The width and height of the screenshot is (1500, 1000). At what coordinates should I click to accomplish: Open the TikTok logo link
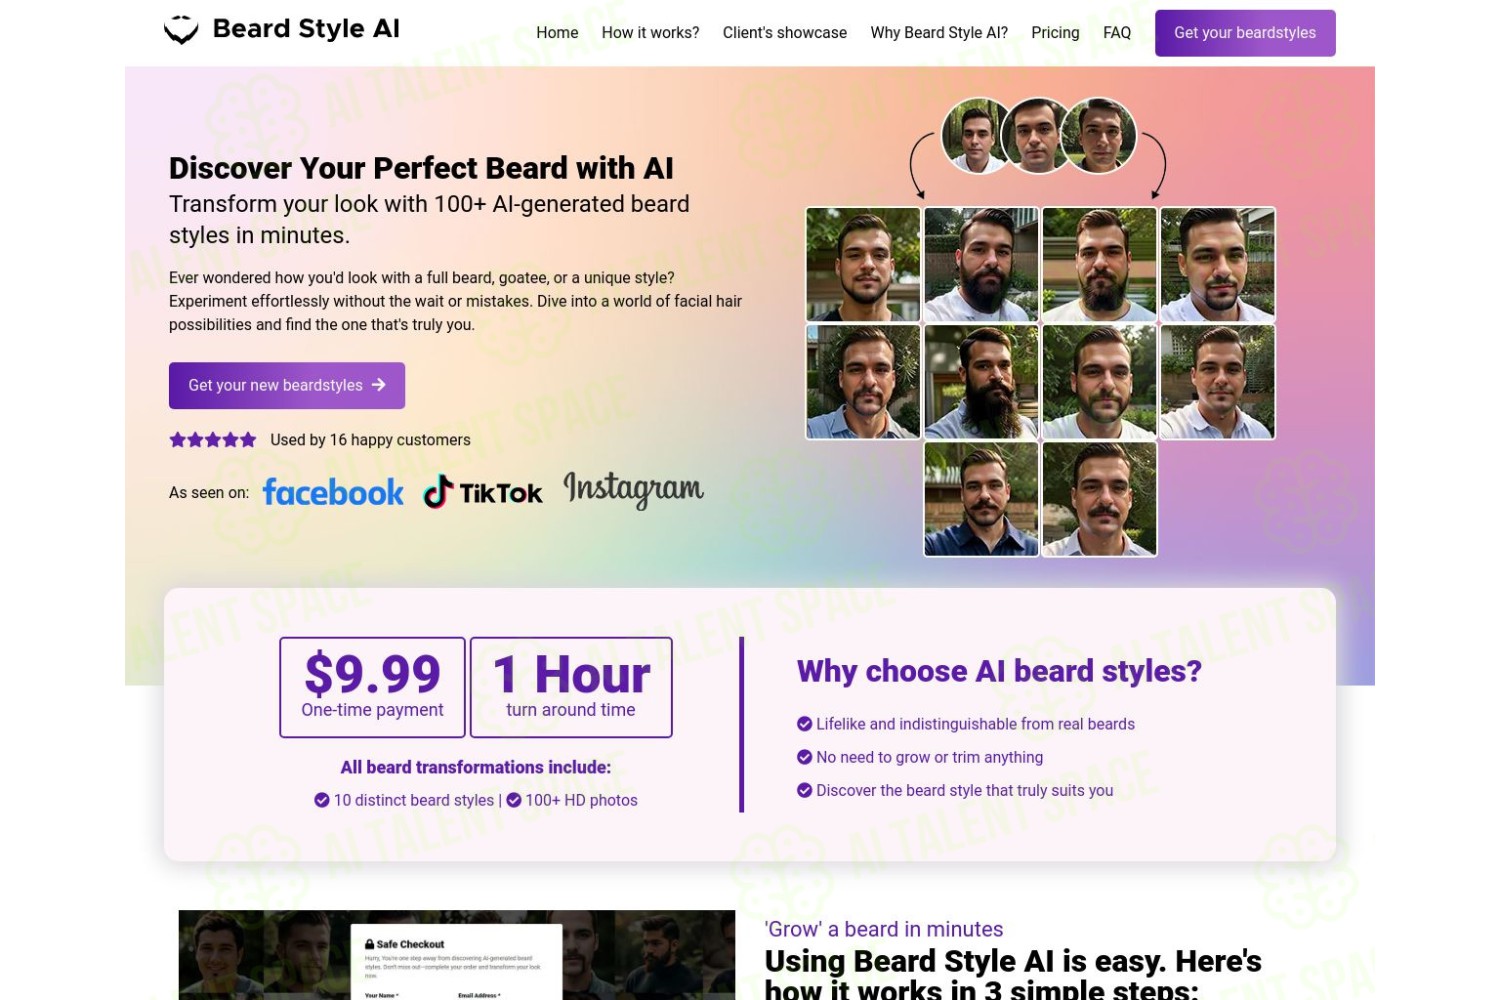click(483, 492)
